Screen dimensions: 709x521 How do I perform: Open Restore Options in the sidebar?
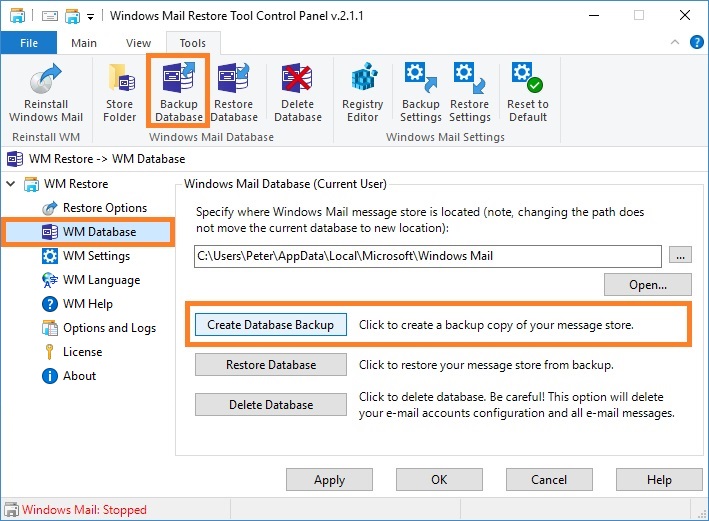[x=105, y=208]
